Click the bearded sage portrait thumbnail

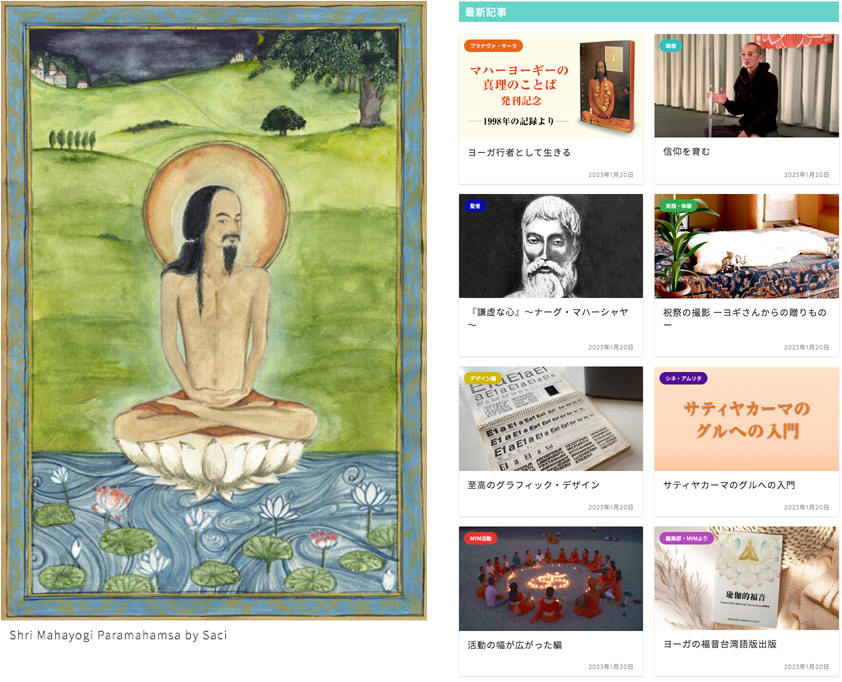(x=550, y=246)
